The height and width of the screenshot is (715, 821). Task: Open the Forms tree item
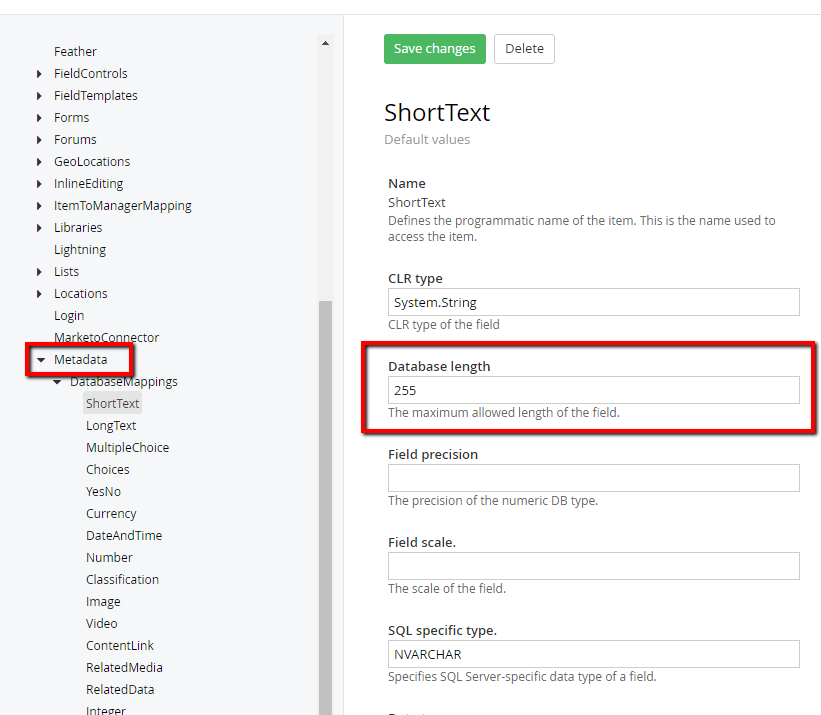point(71,117)
